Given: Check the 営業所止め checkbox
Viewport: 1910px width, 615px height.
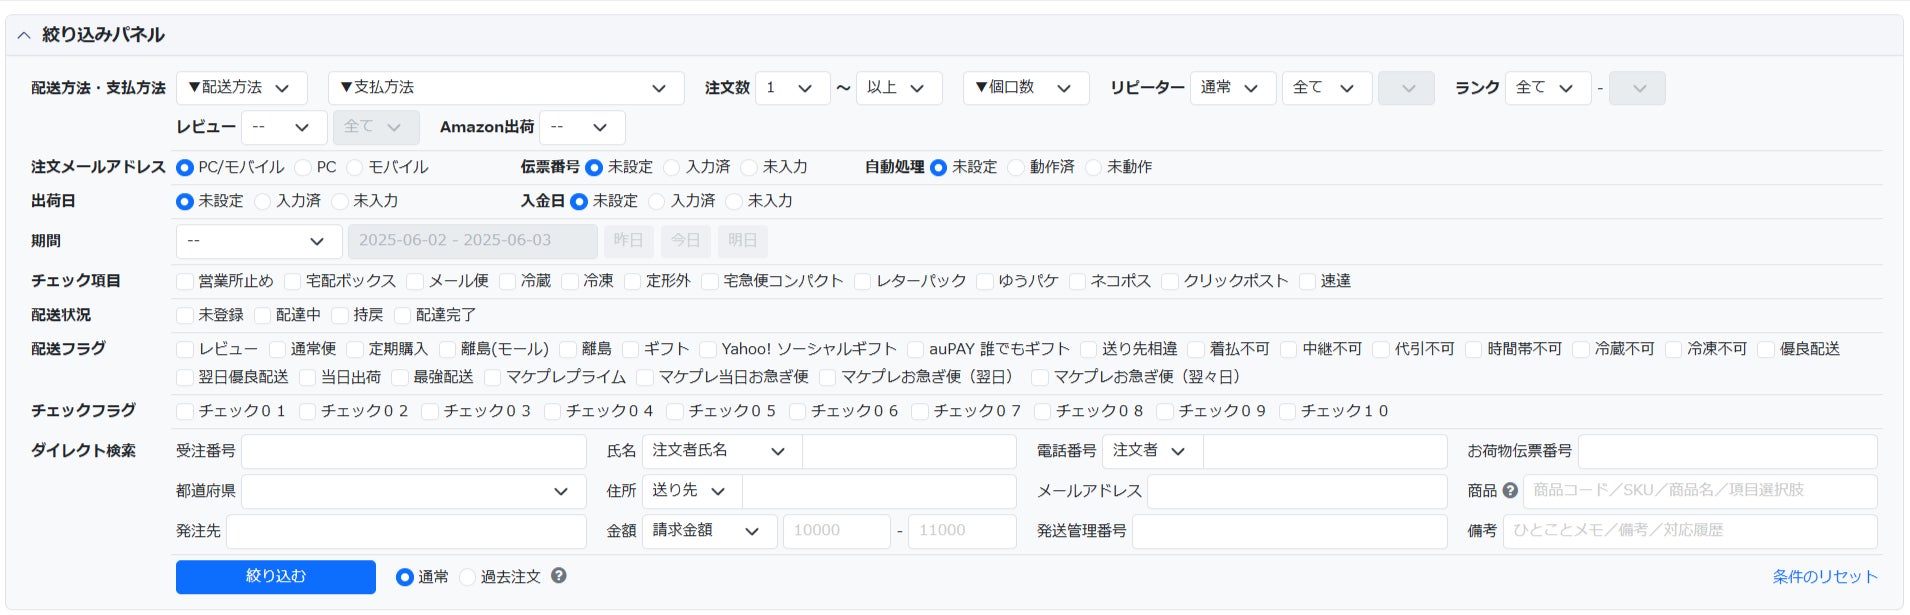Looking at the screenshot, I should pos(185,282).
